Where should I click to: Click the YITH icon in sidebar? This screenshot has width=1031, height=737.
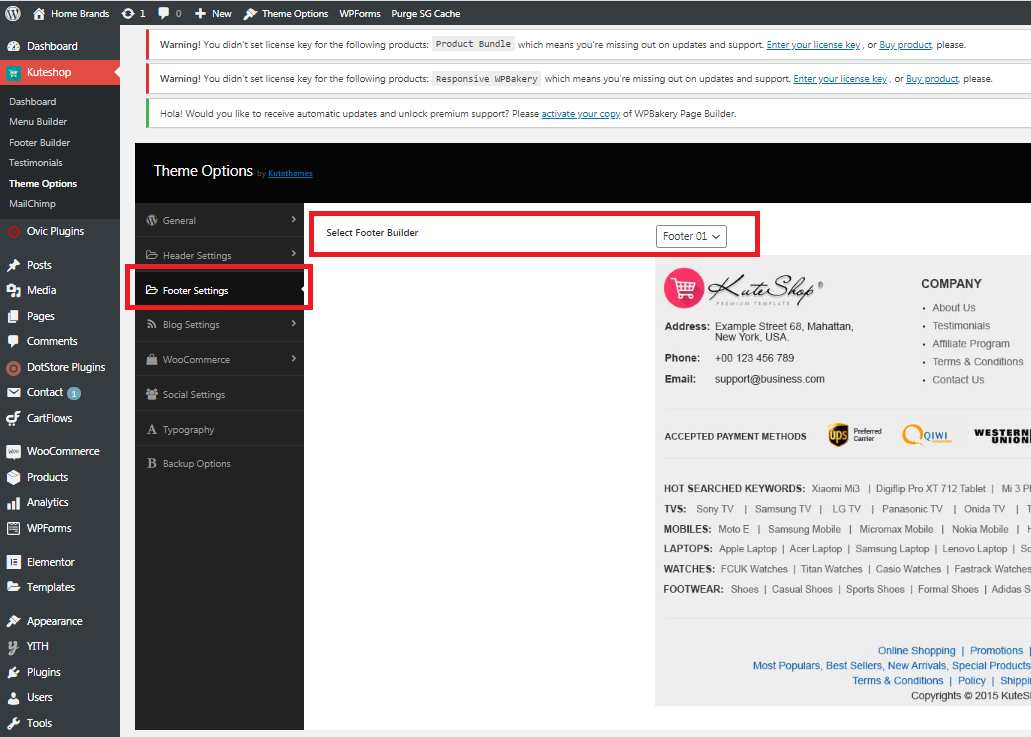[x=13, y=647]
